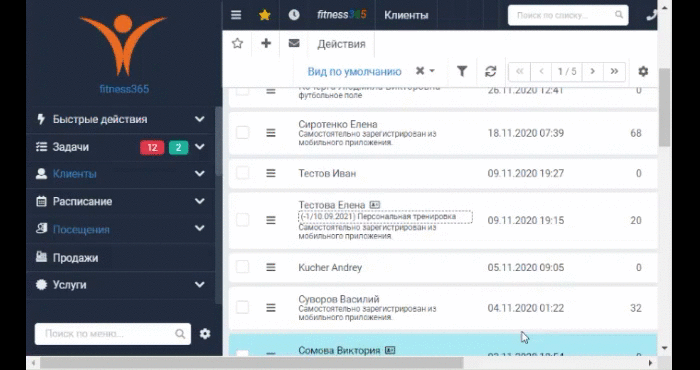Click card icon next to Тестова Елена
This screenshot has height=370, width=700.
(x=375, y=205)
